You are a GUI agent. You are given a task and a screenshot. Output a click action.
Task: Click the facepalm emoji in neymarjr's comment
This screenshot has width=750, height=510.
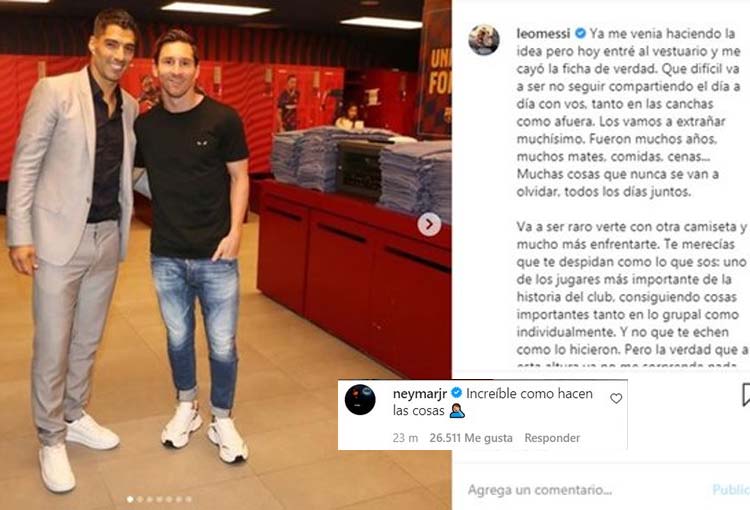(457, 411)
